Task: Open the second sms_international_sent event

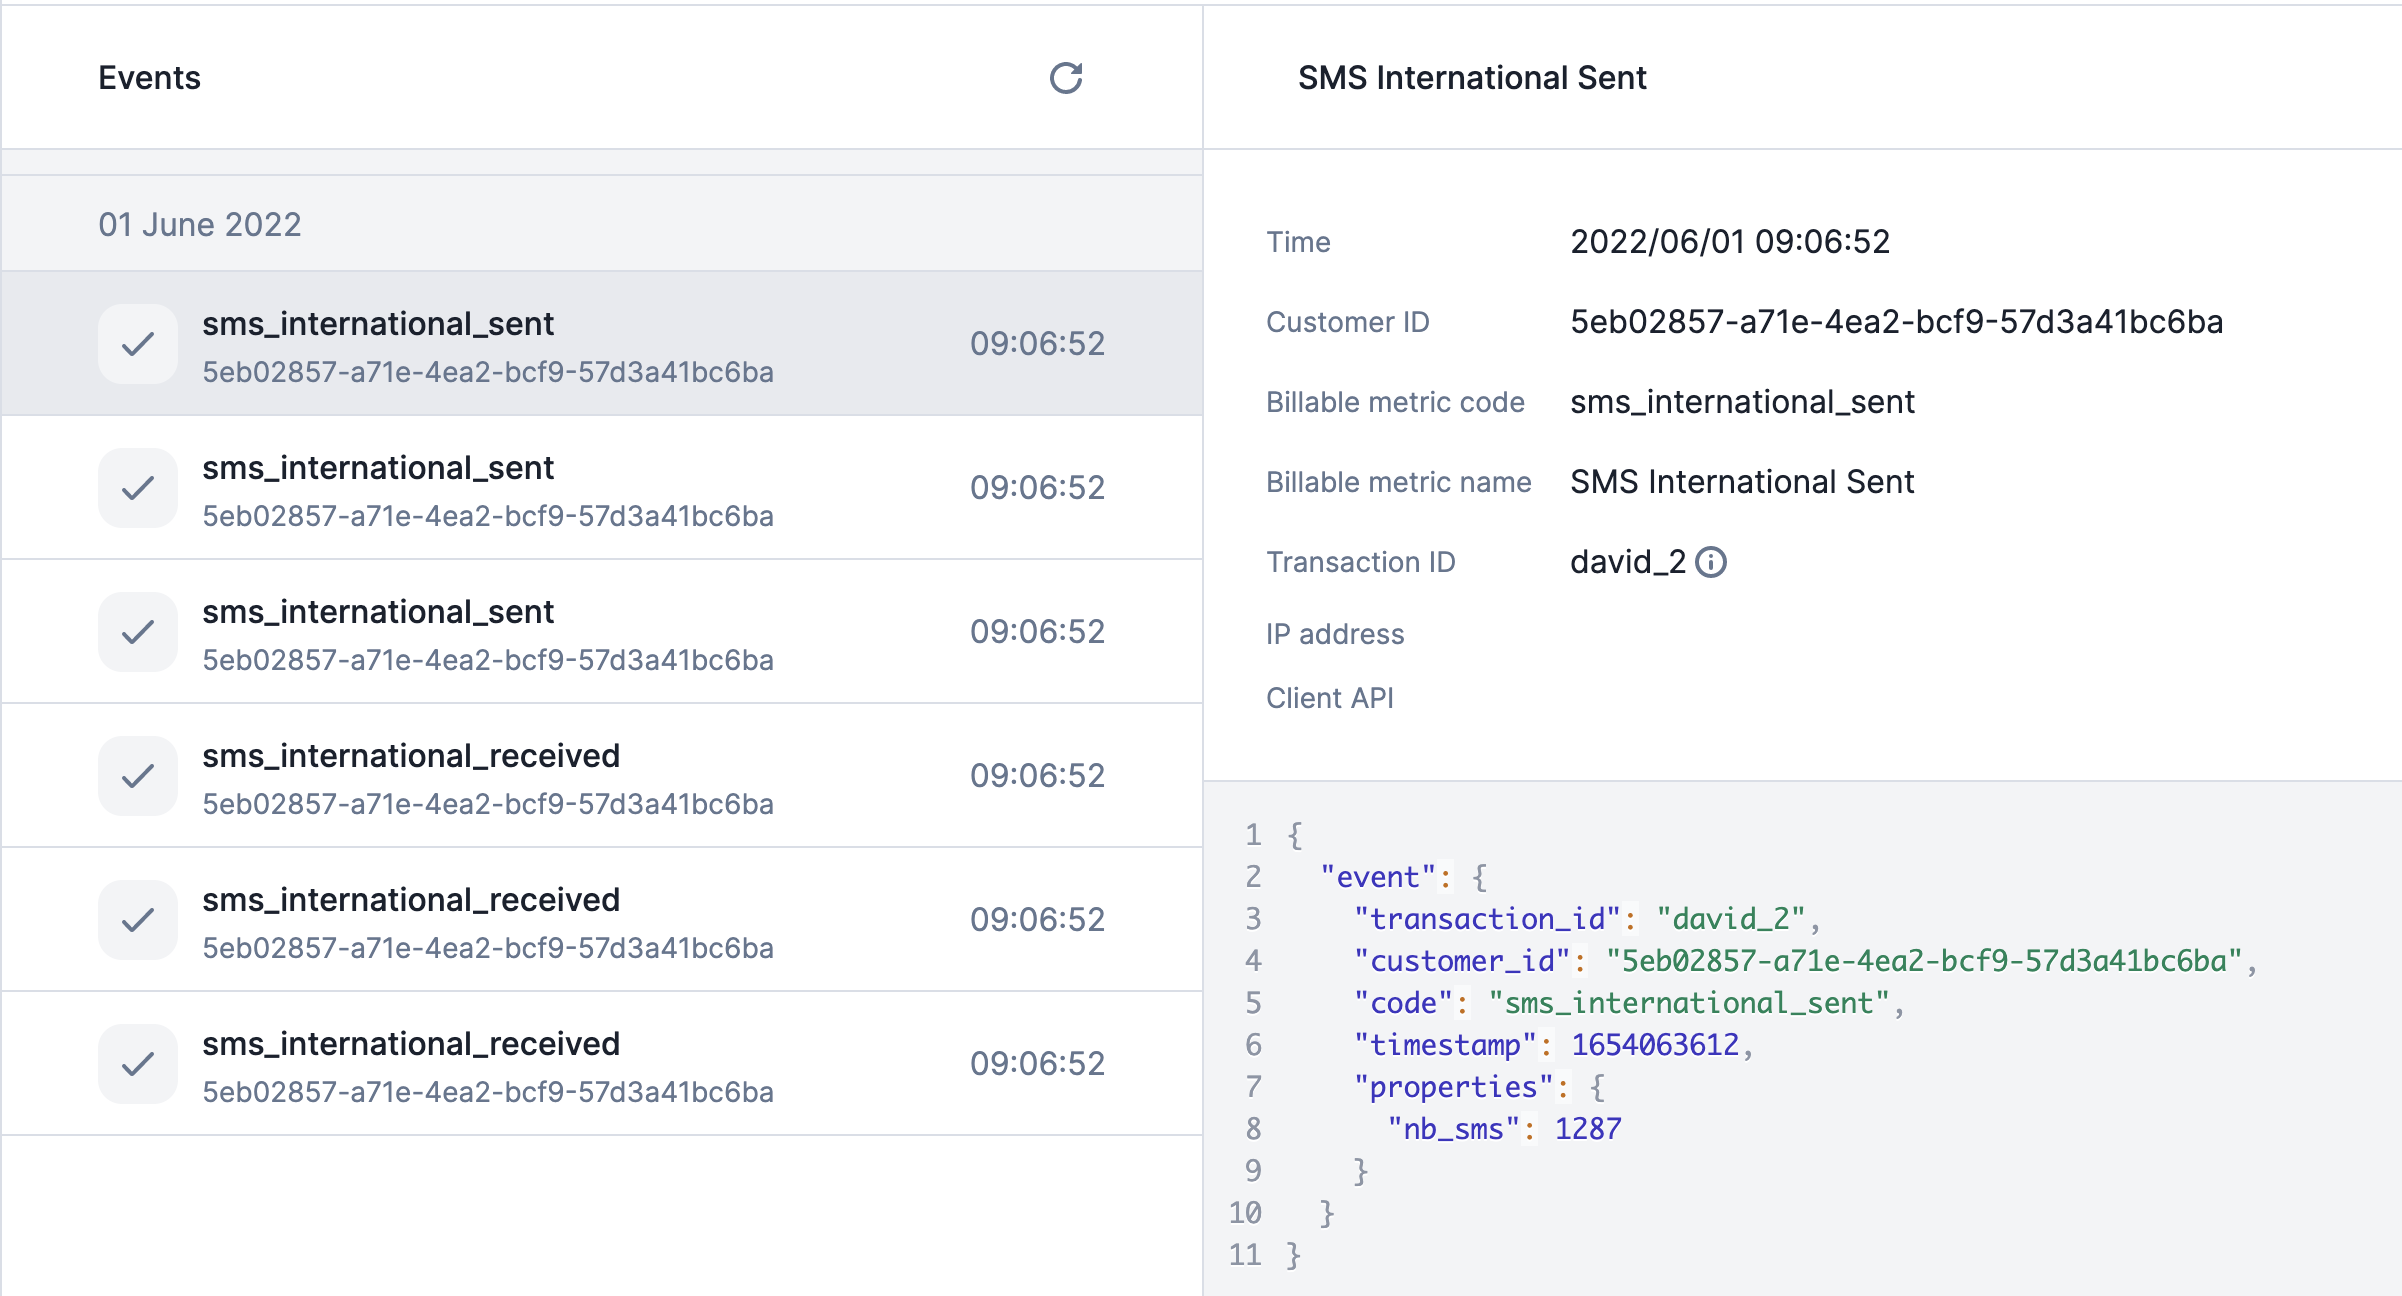Action: point(602,488)
